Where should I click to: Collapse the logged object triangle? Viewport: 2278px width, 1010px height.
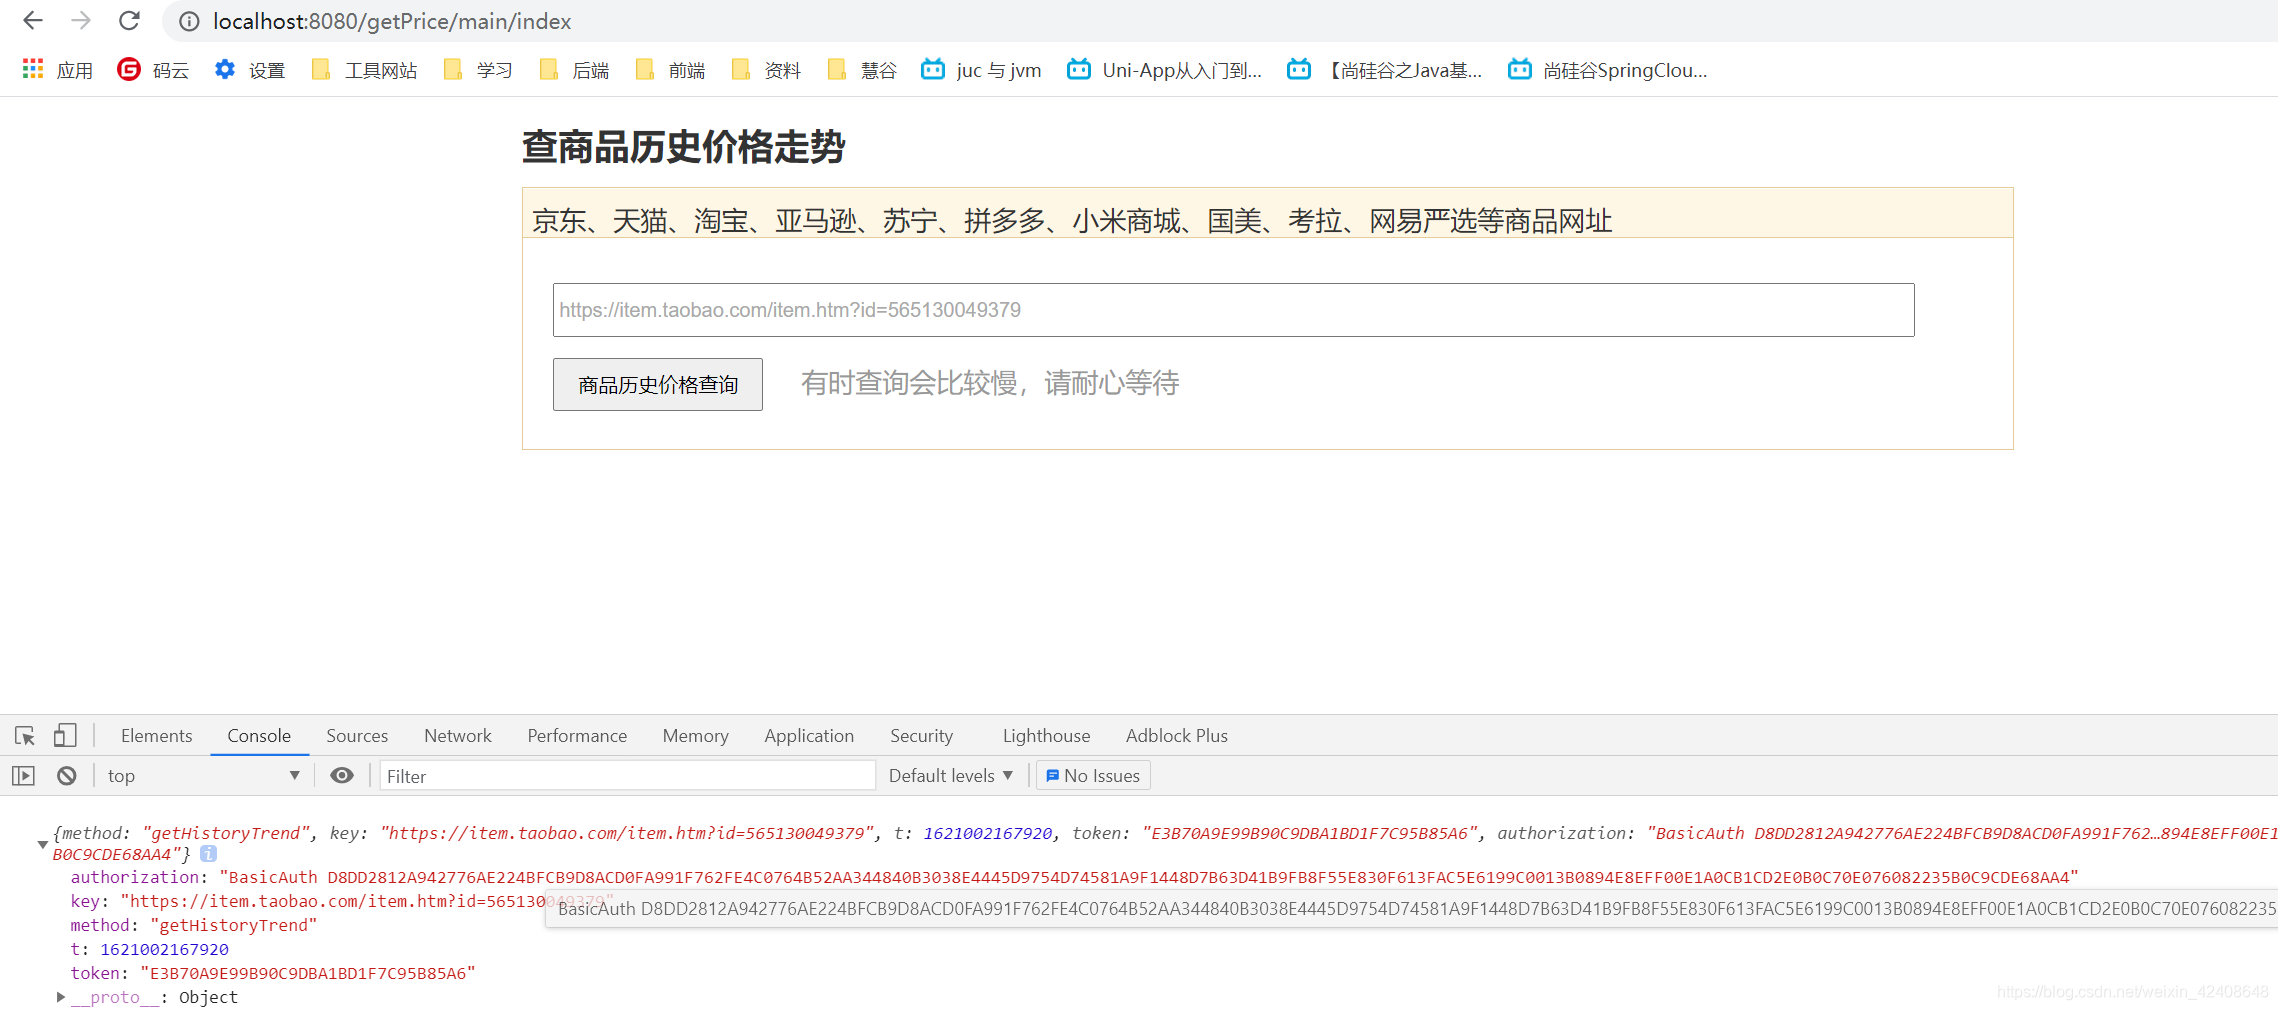click(x=43, y=844)
